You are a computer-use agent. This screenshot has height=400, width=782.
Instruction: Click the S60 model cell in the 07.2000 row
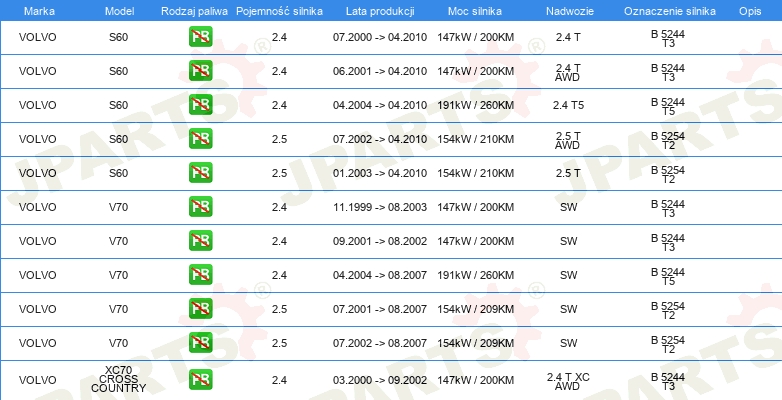pos(119,37)
